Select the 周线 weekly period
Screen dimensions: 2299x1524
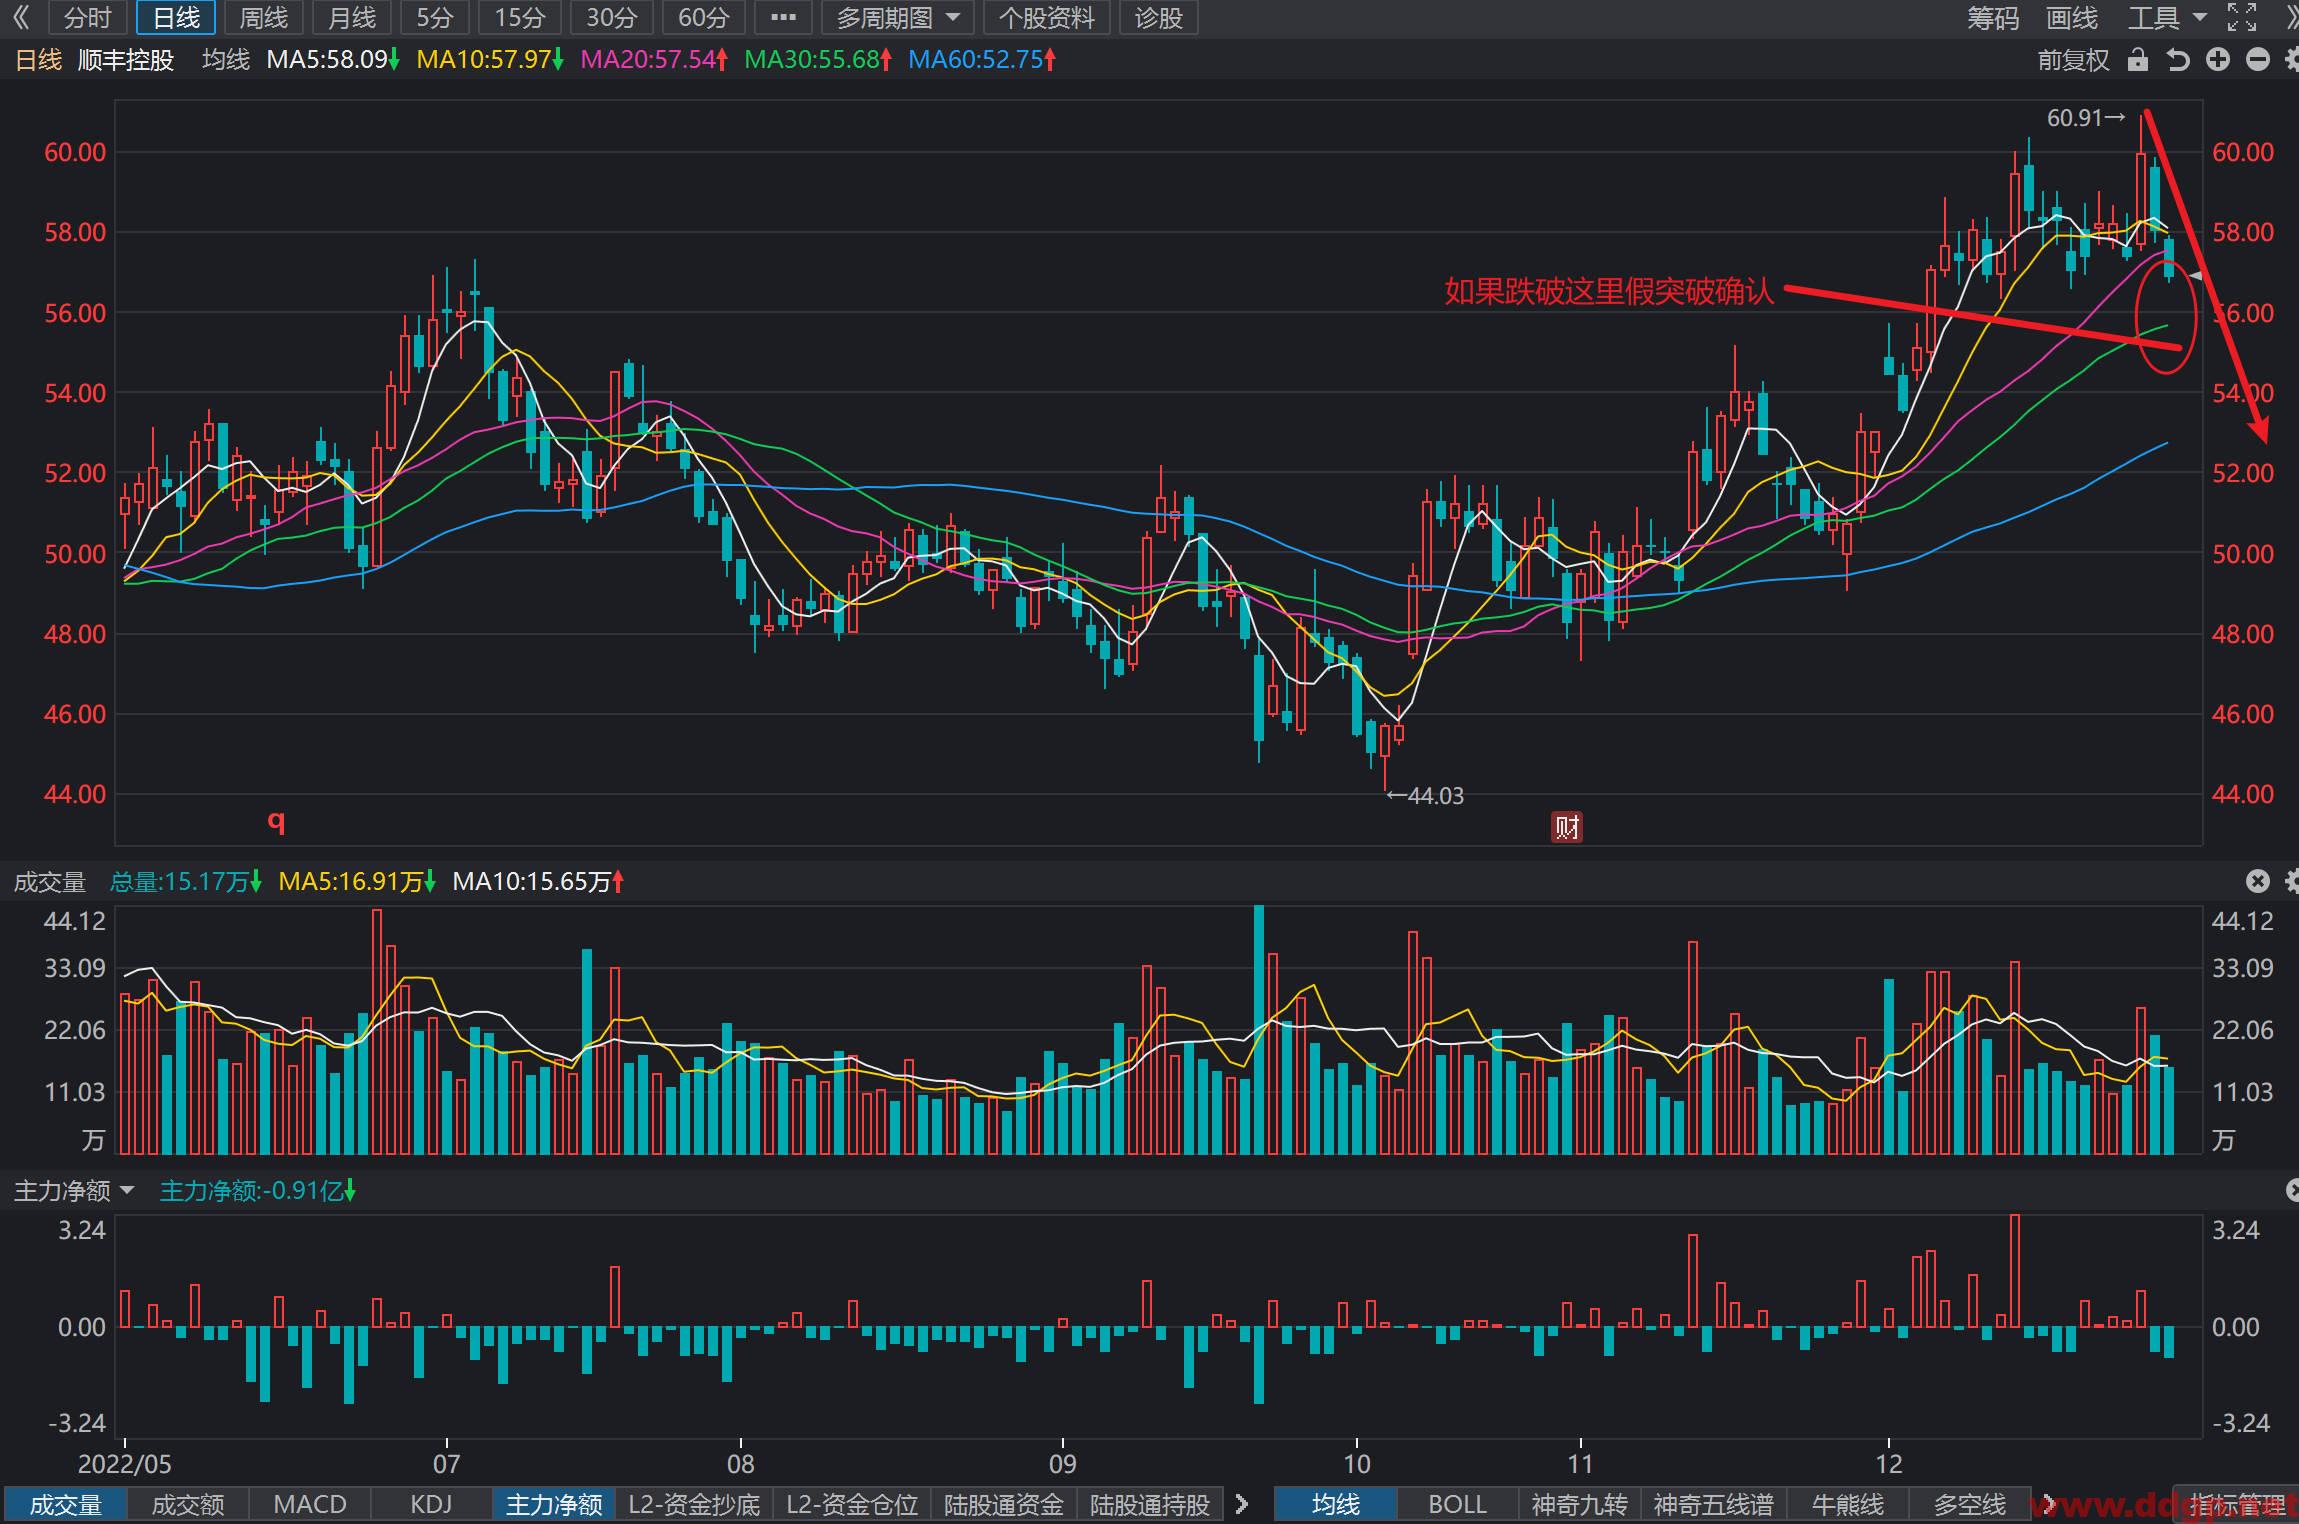click(x=264, y=18)
